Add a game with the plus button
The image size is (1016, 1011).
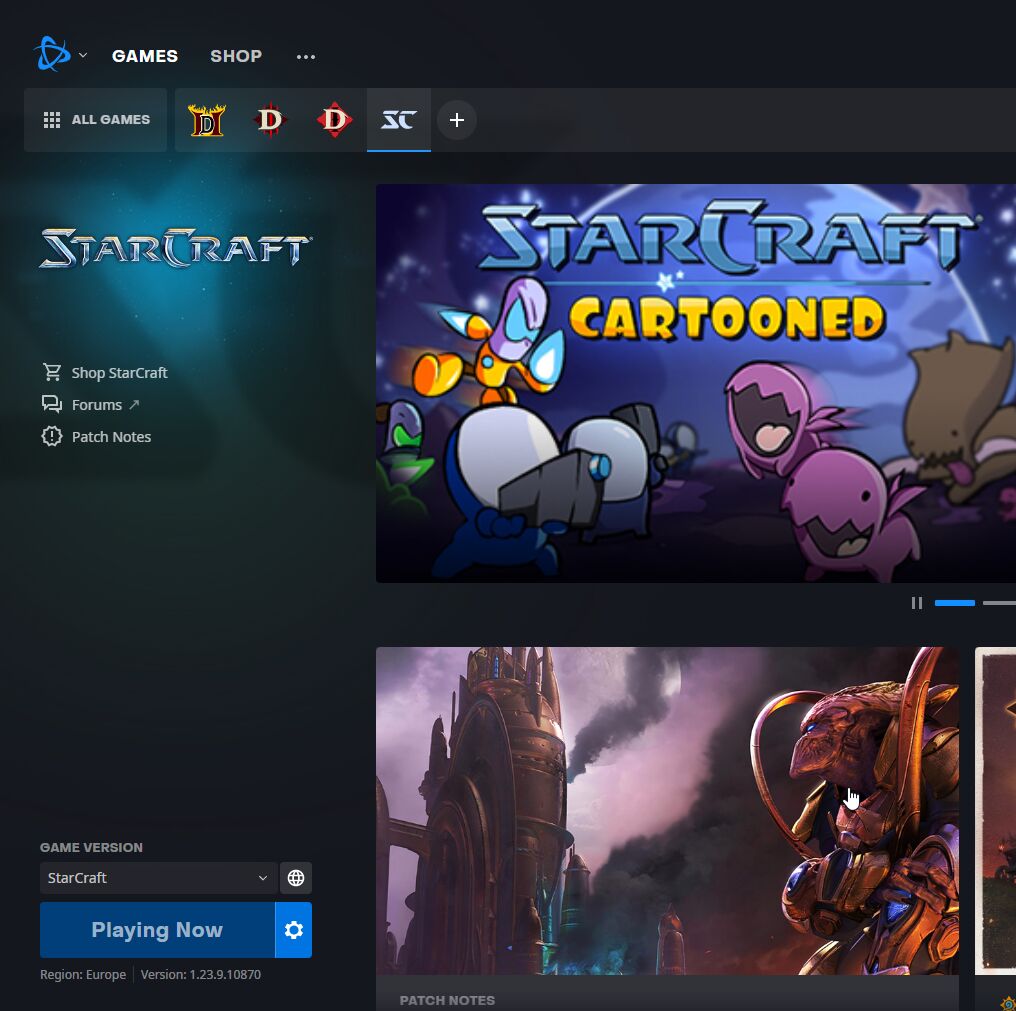click(x=457, y=120)
